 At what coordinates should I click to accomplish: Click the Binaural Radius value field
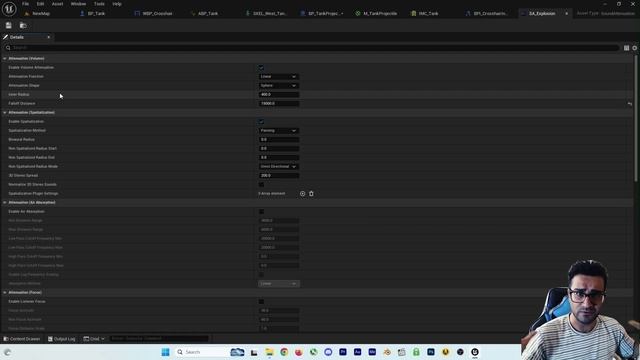point(279,140)
